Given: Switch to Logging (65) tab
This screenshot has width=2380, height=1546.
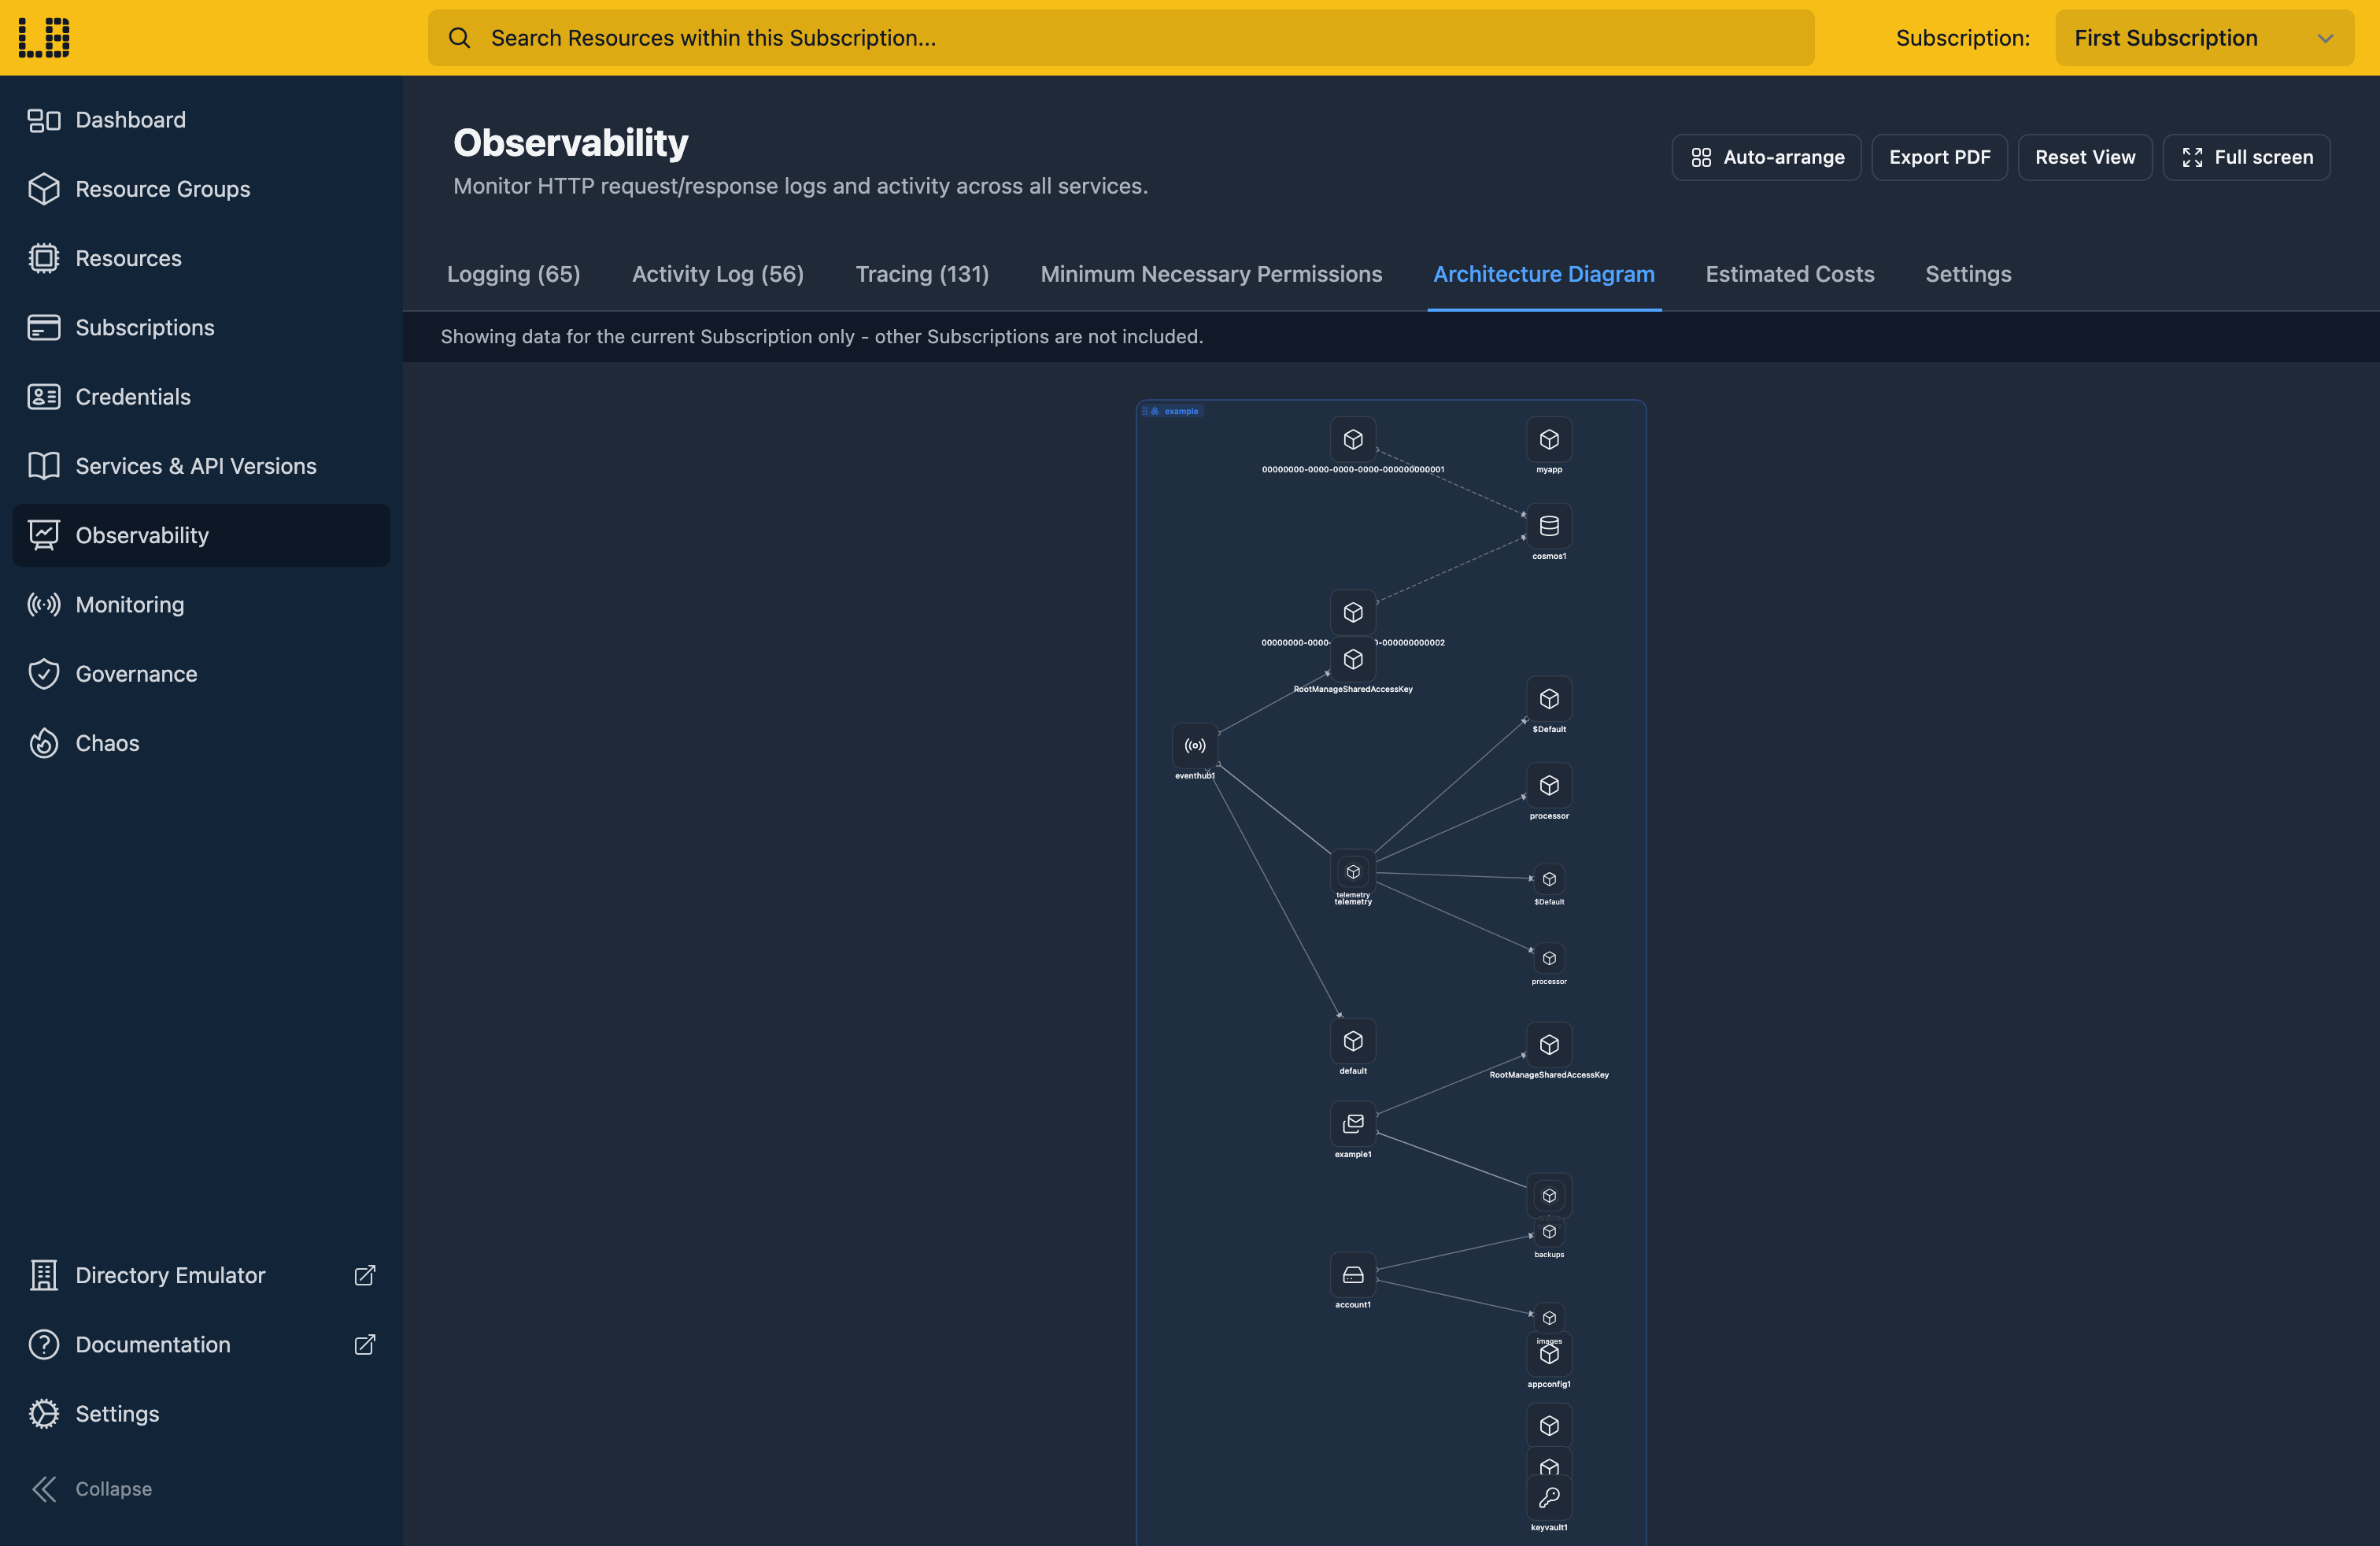Looking at the screenshot, I should pyautogui.click(x=513, y=274).
